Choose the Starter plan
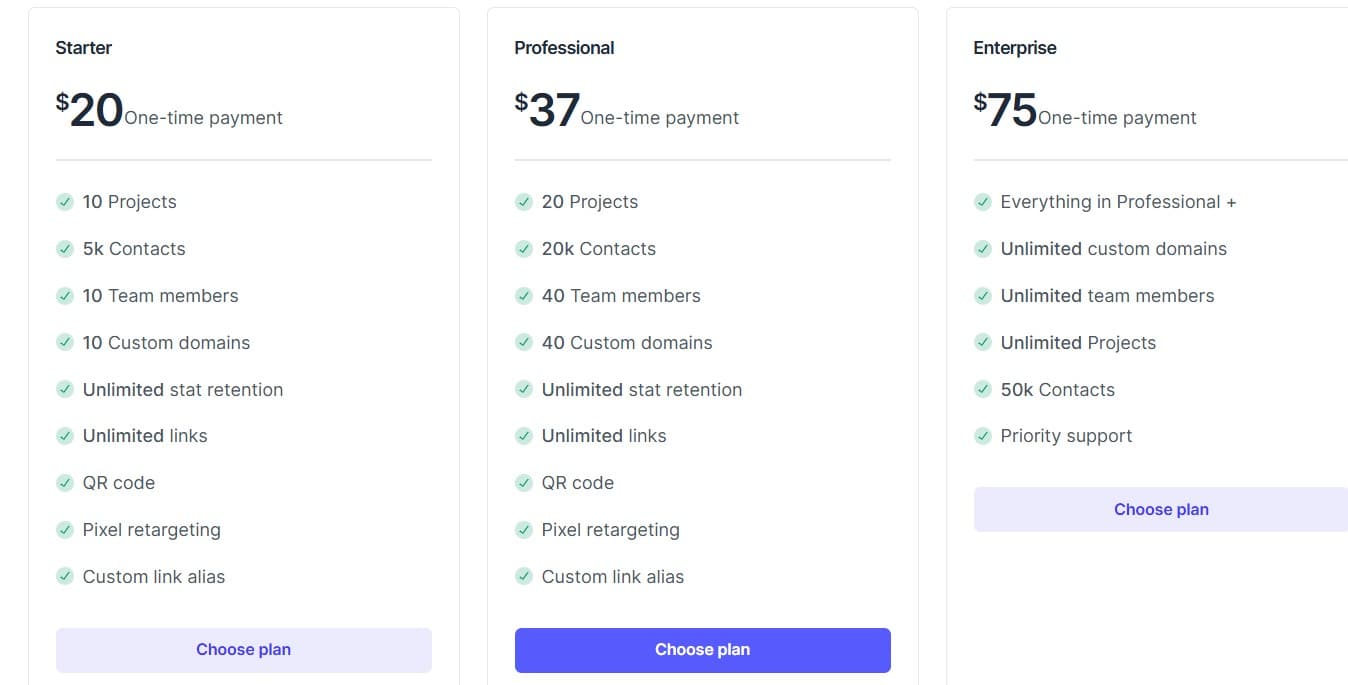Viewport: 1348px width, 685px height. 243,649
